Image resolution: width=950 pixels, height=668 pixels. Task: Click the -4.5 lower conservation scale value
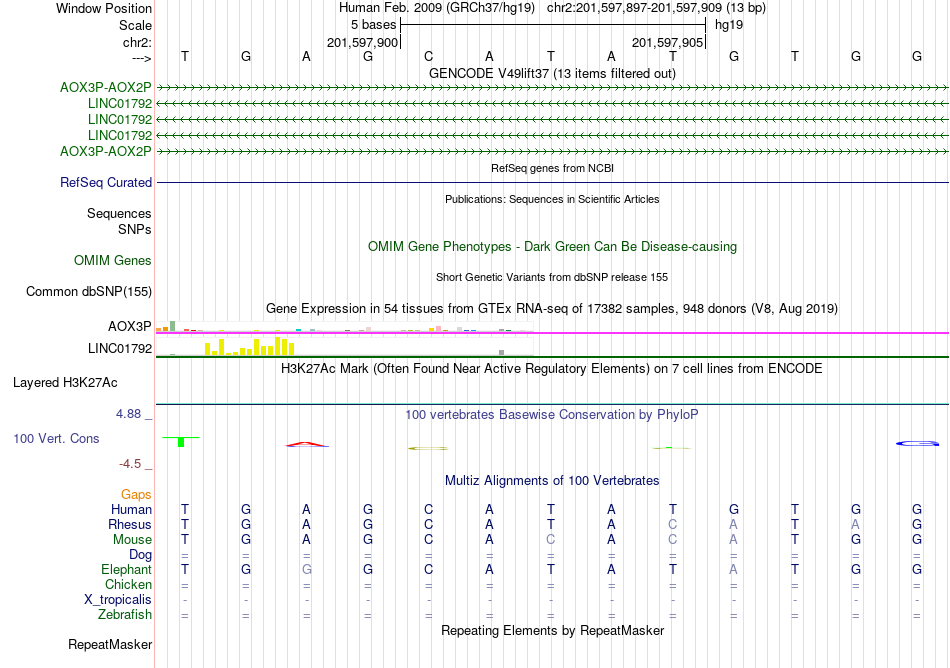[x=130, y=464]
